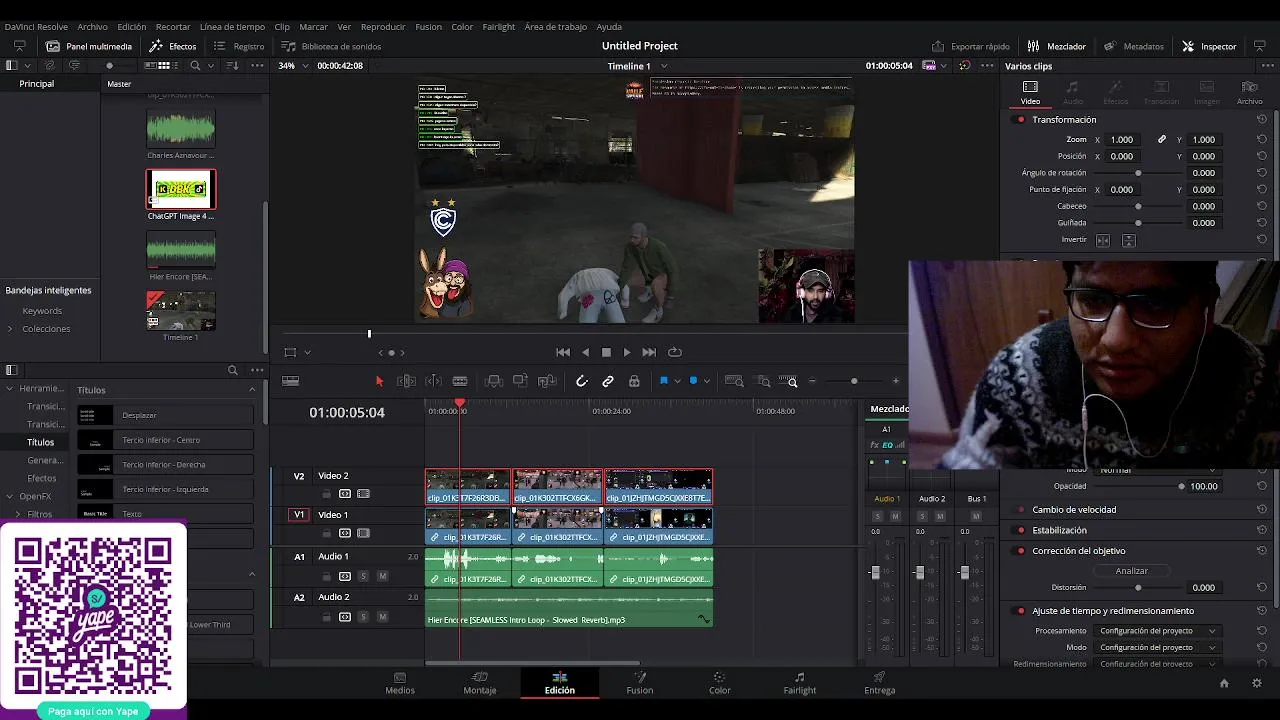Screen dimensions: 1280x720
Task: Lock the Video 1 track
Action: point(326,533)
